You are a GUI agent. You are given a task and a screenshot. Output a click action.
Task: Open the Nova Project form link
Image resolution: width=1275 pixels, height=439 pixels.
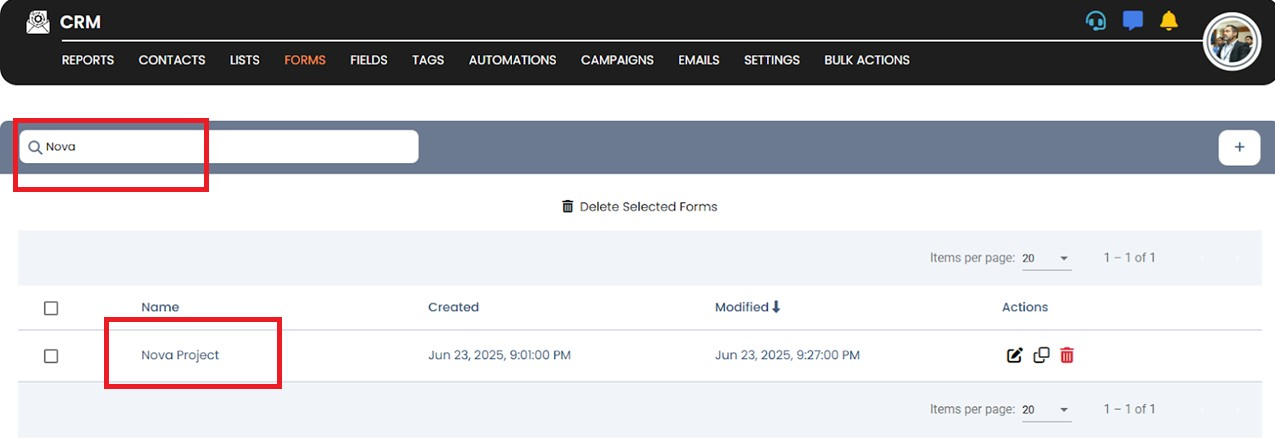[180, 355]
